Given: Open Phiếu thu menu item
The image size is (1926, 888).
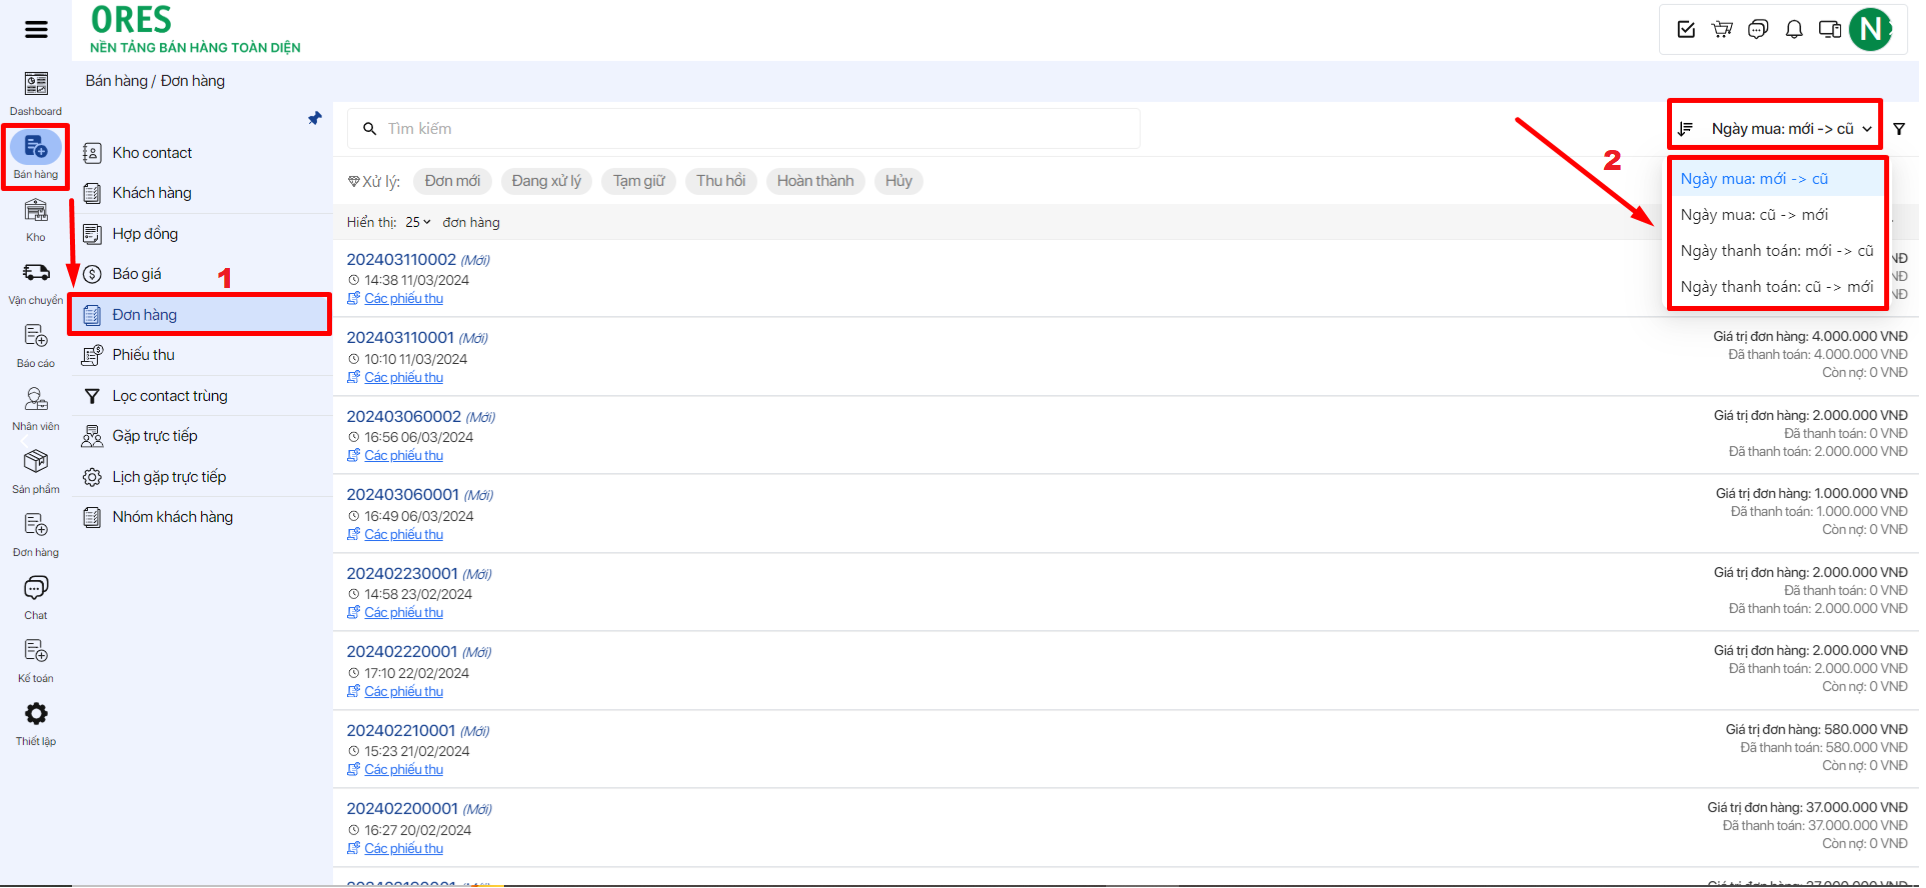Looking at the screenshot, I should 143,355.
